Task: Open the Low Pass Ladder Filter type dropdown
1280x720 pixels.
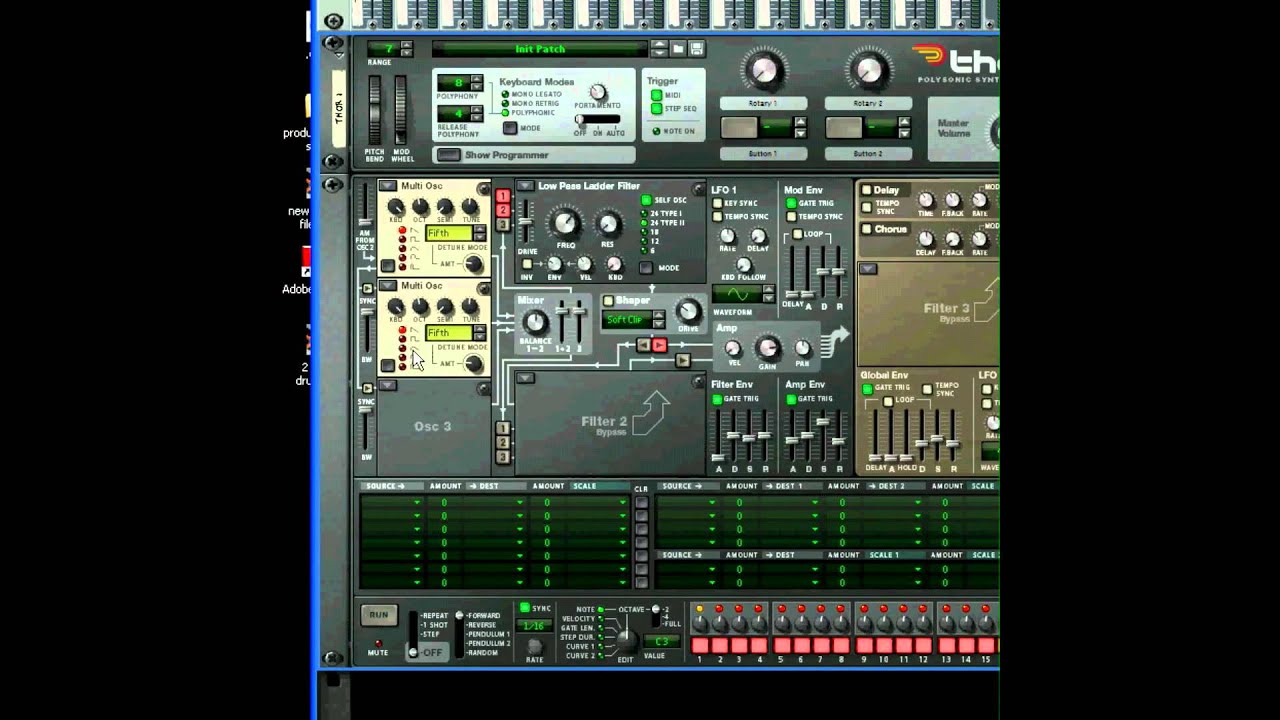Action: (525, 186)
